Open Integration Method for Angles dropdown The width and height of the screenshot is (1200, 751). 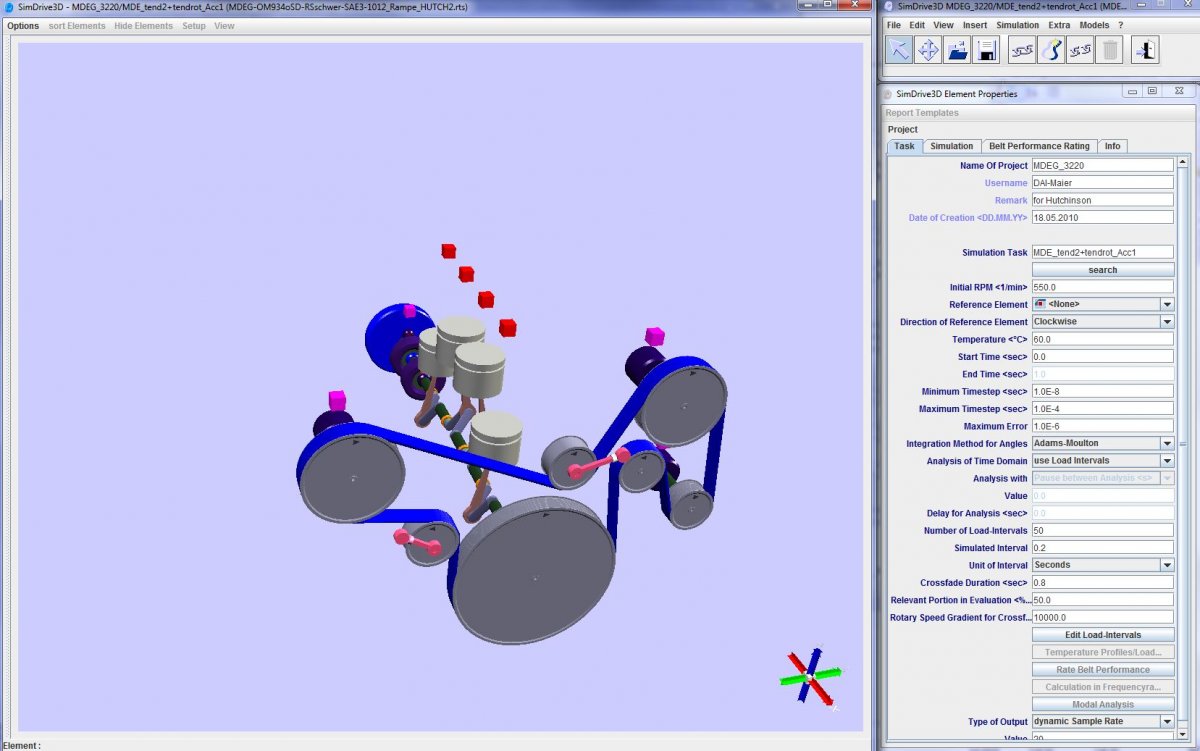1167,443
